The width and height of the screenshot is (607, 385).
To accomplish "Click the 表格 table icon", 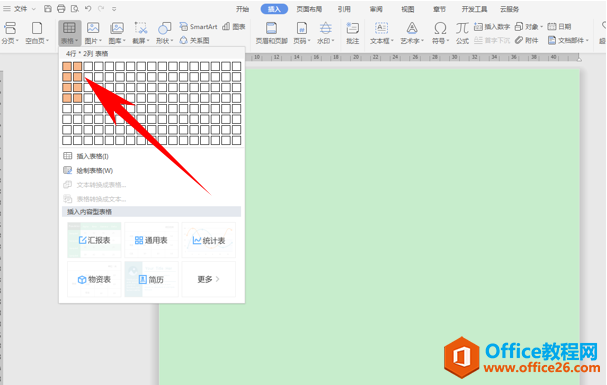I will point(69,28).
